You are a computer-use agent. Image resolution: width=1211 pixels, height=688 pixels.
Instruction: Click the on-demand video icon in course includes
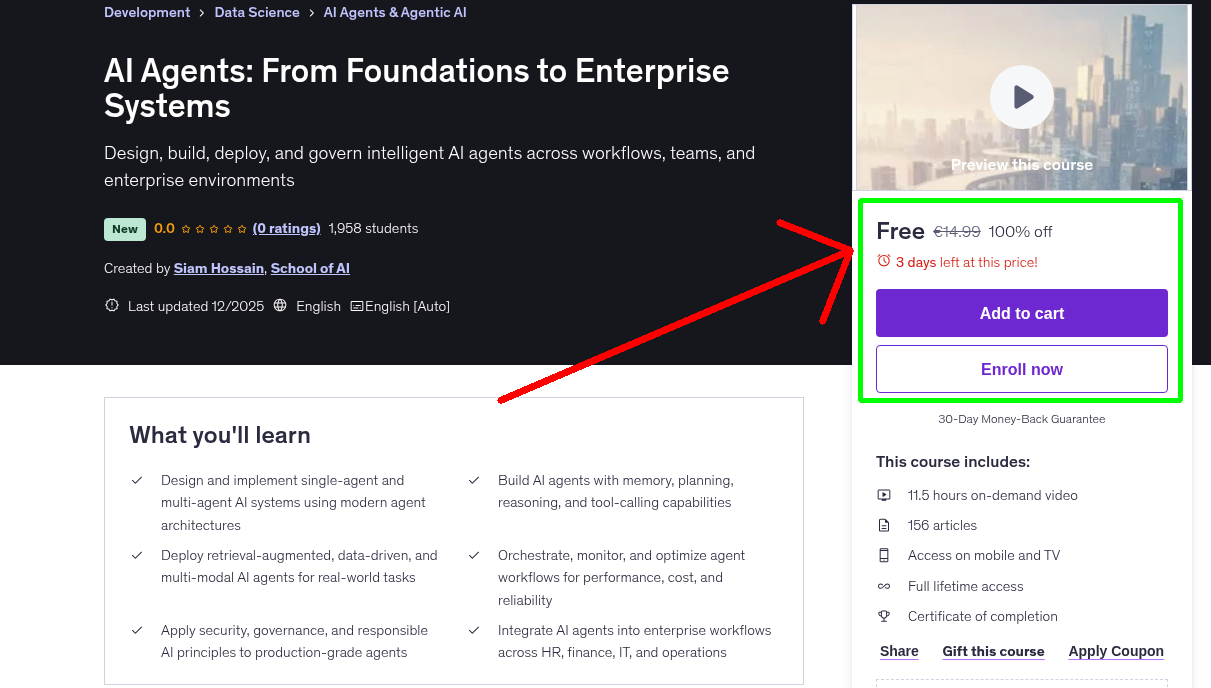[x=884, y=495]
